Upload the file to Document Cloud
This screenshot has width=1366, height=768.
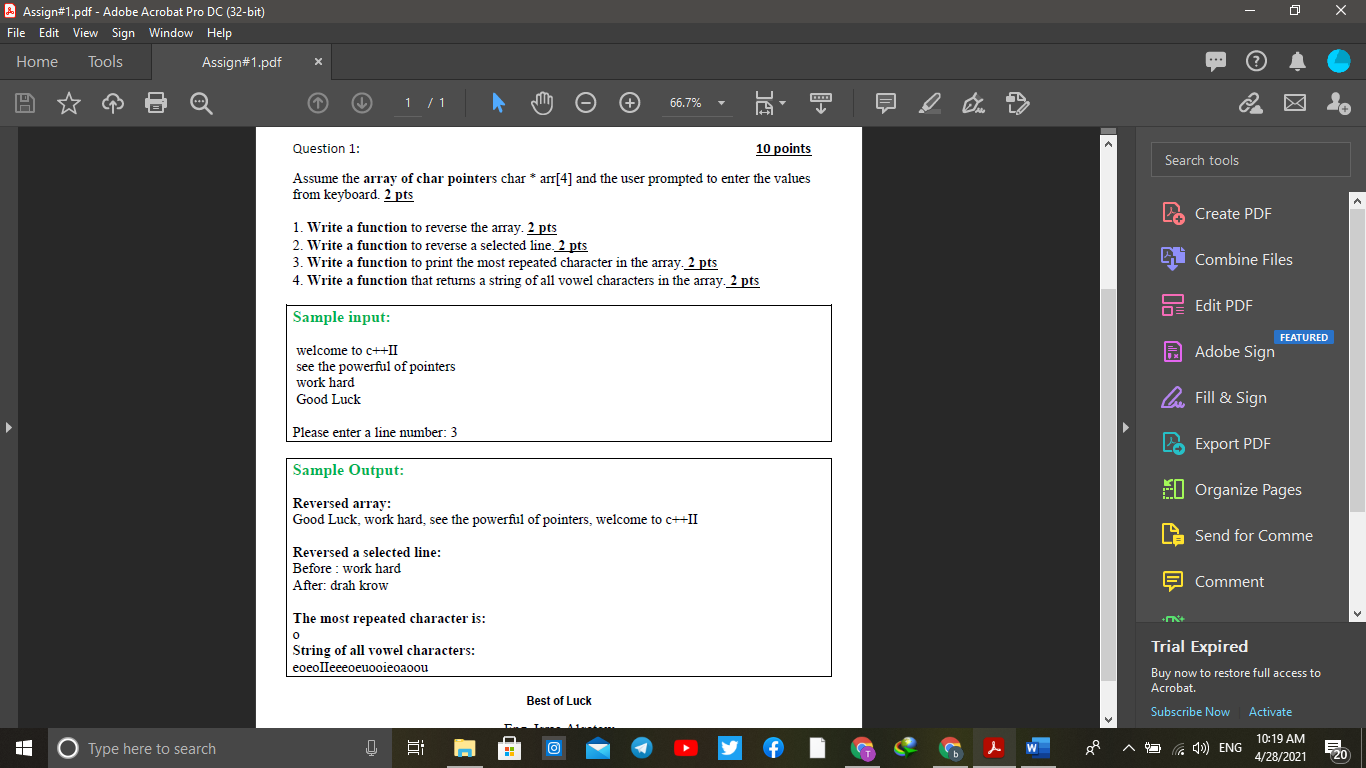pos(112,103)
